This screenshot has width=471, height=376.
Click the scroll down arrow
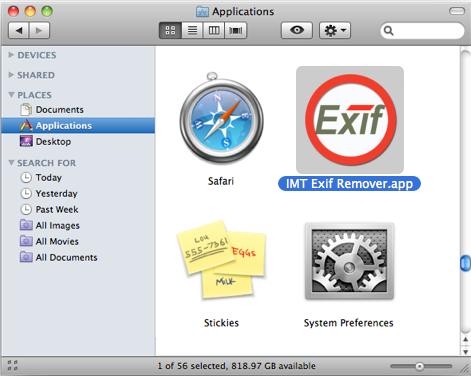click(465, 351)
